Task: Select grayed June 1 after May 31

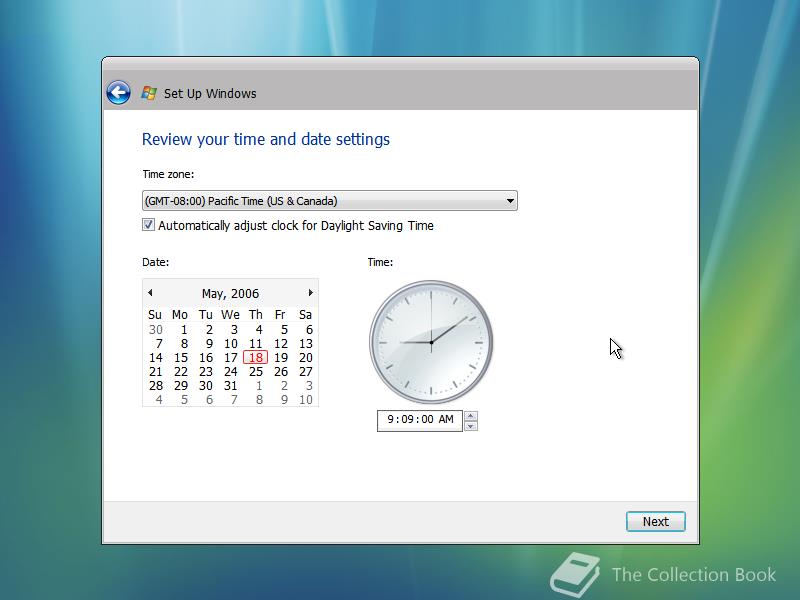Action: pos(259,386)
